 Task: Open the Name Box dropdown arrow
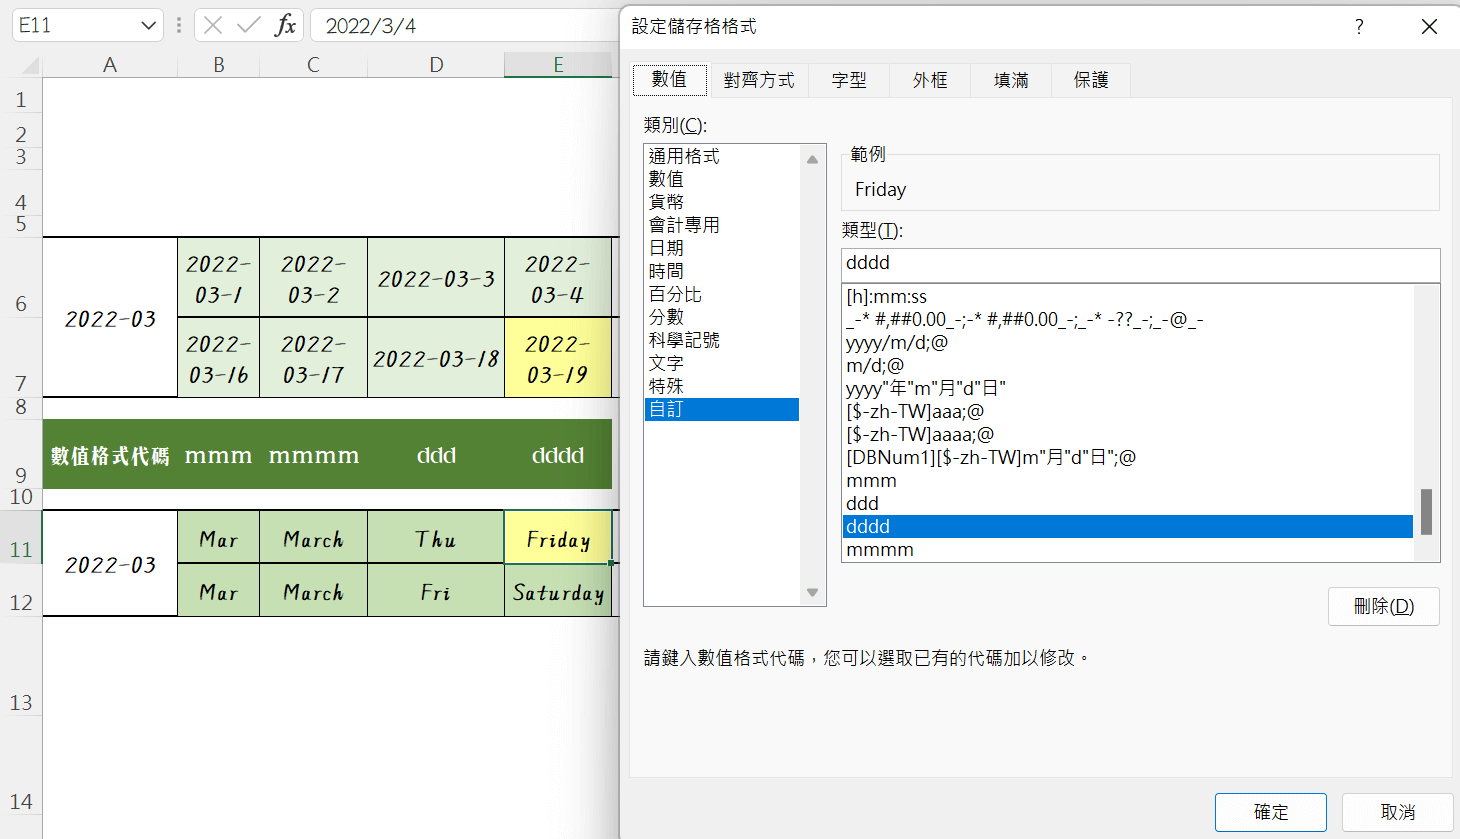click(x=148, y=26)
